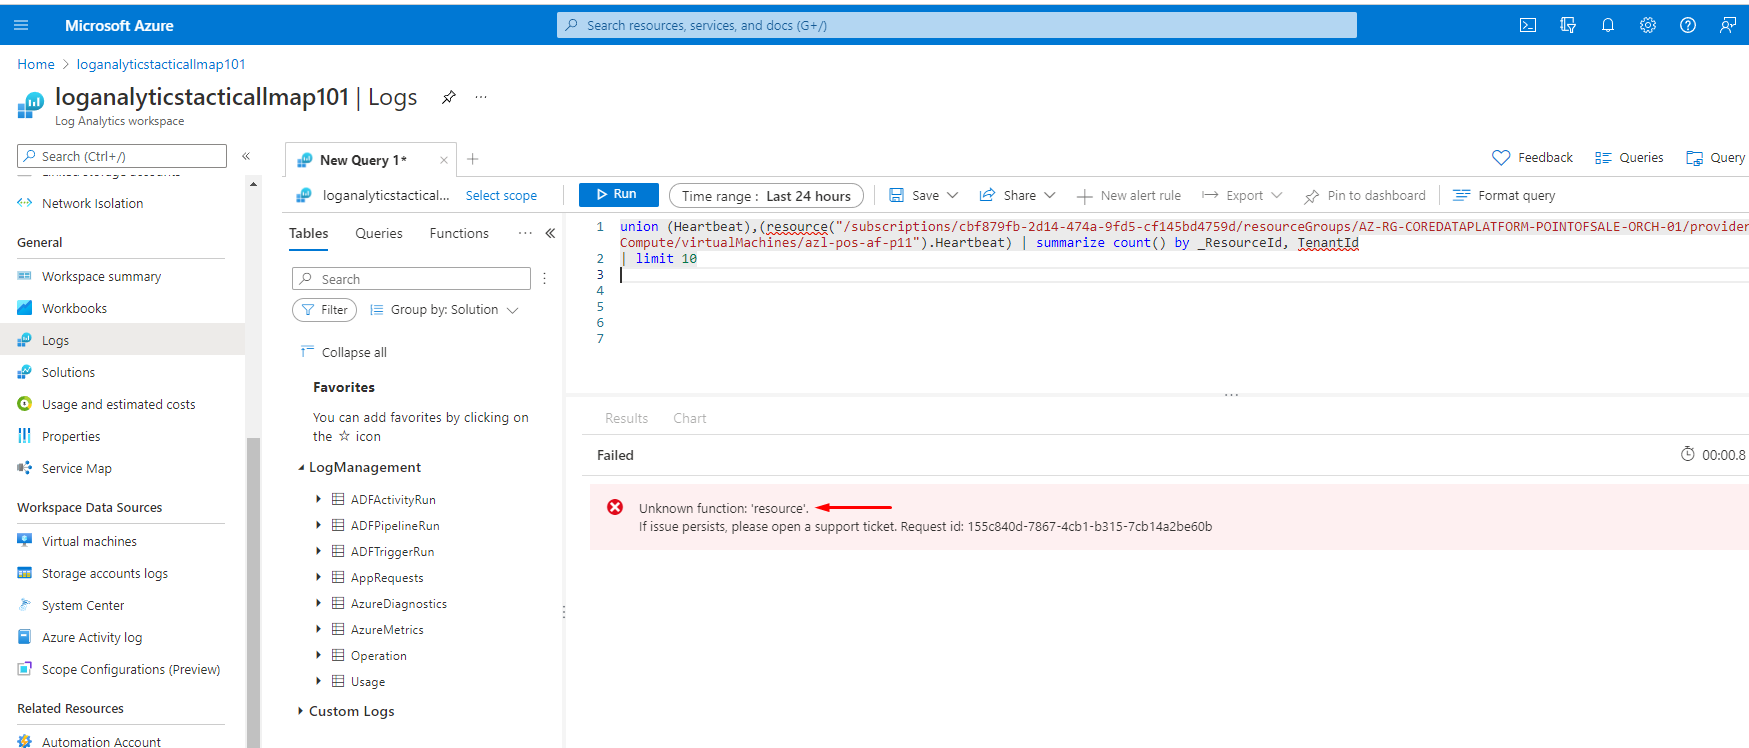Click the left menu Search (Ctrl+/) field
The height and width of the screenshot is (748, 1749).
(122, 156)
